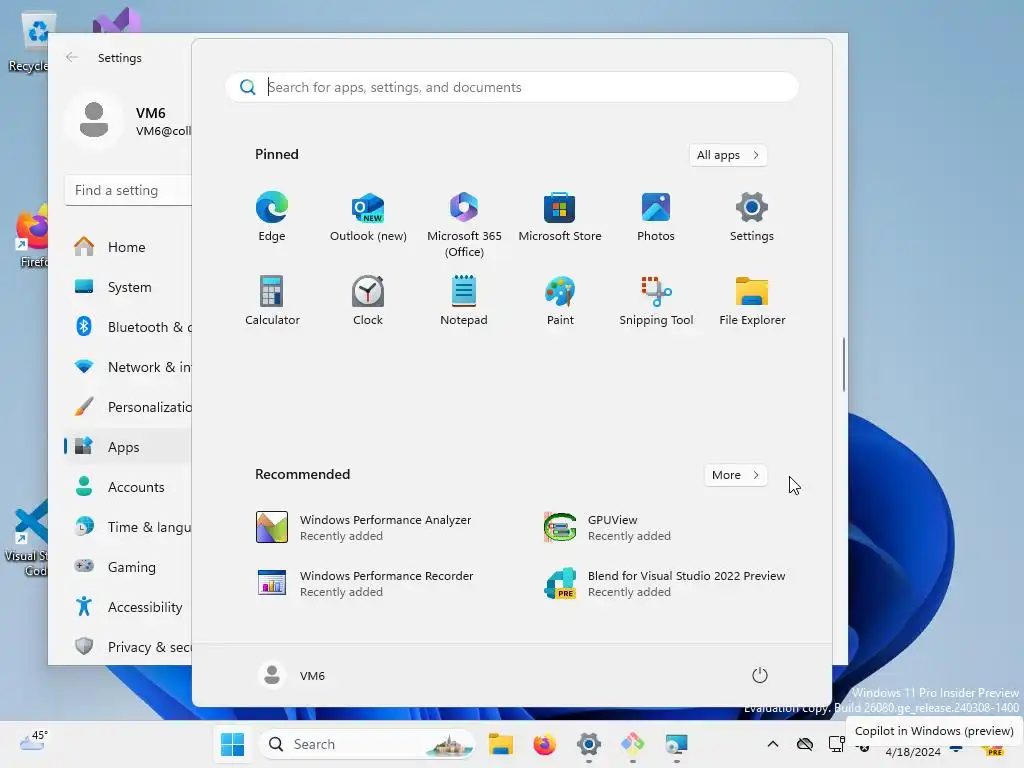This screenshot has width=1024, height=768.
Task: Select Apps in Settings sidebar
Action: pos(127,447)
